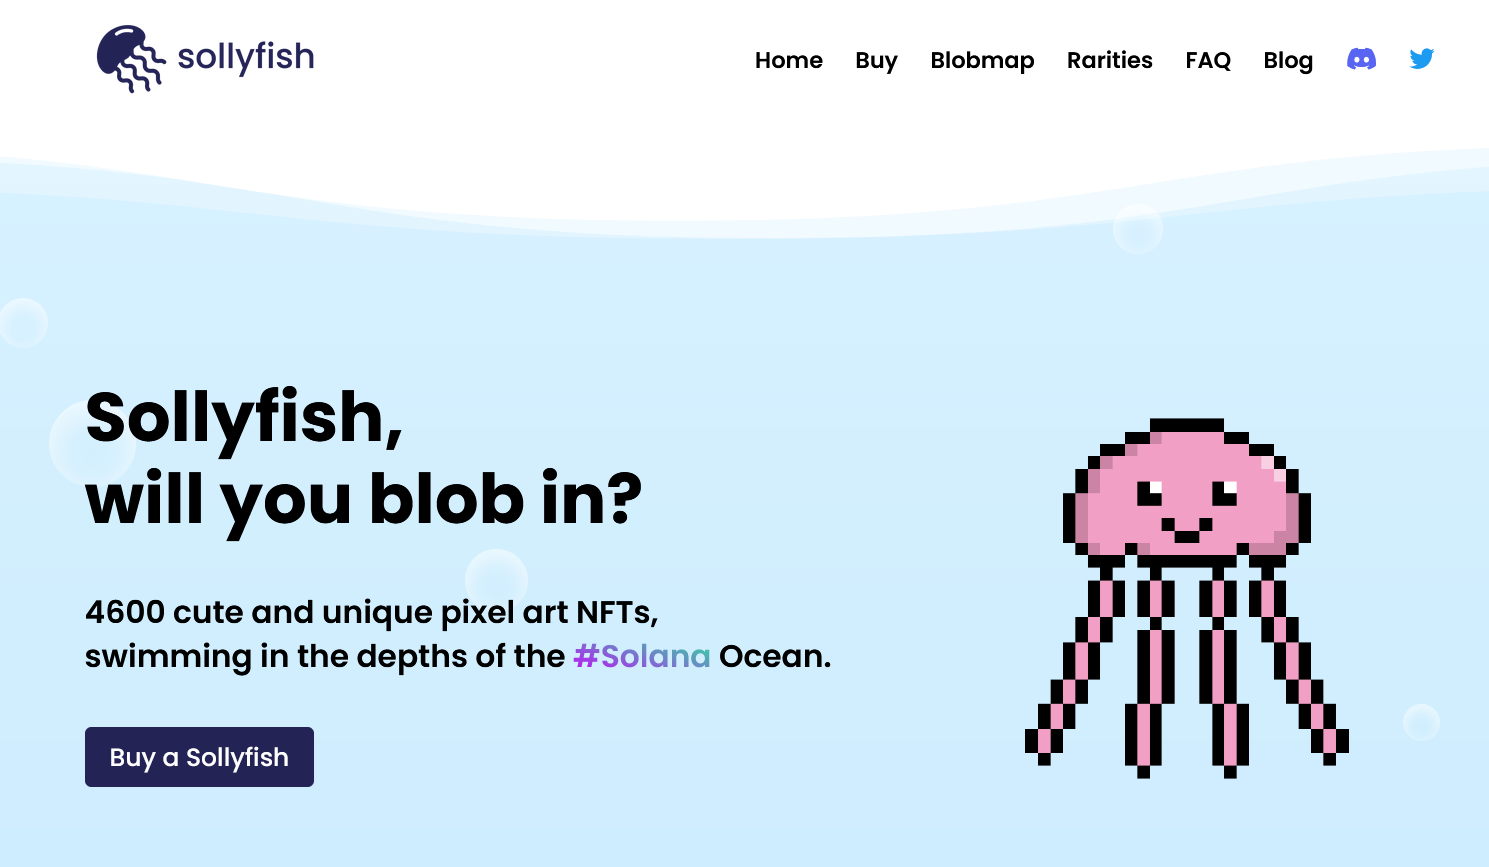Open the Buy navigation menu item
The image size is (1489, 867).
[876, 60]
